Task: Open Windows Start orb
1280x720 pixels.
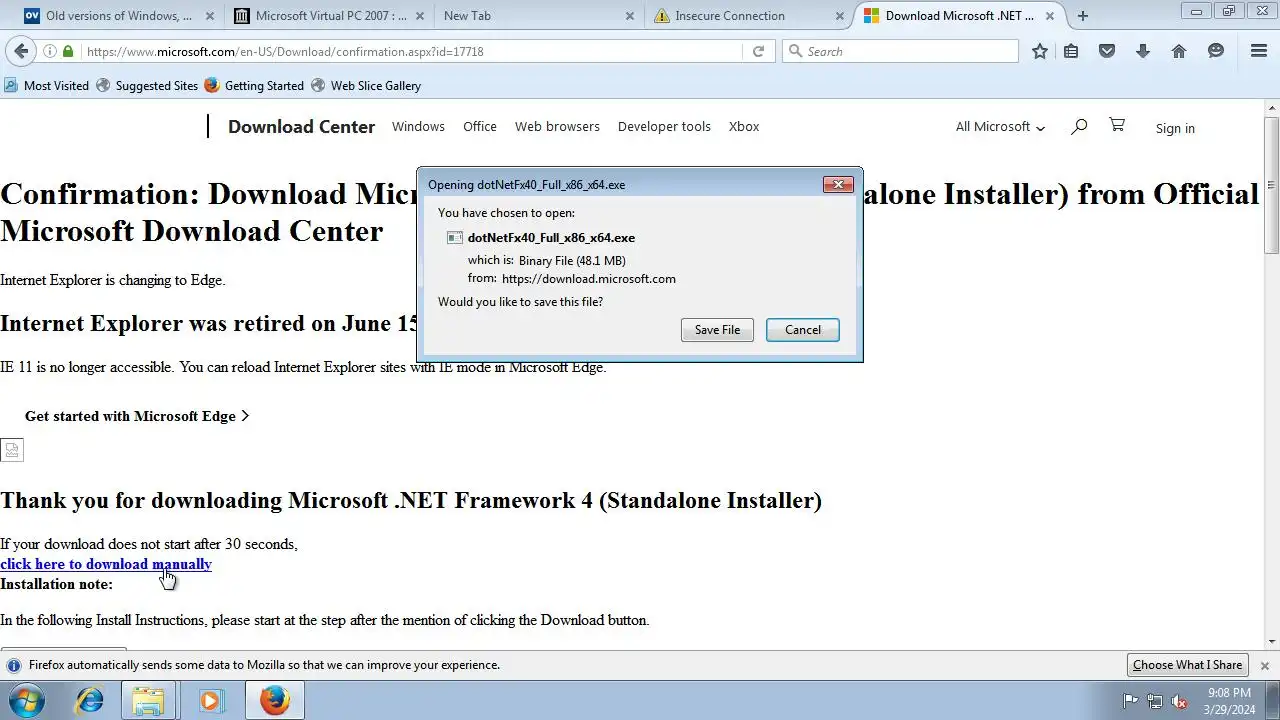Action: pyautogui.click(x=27, y=701)
